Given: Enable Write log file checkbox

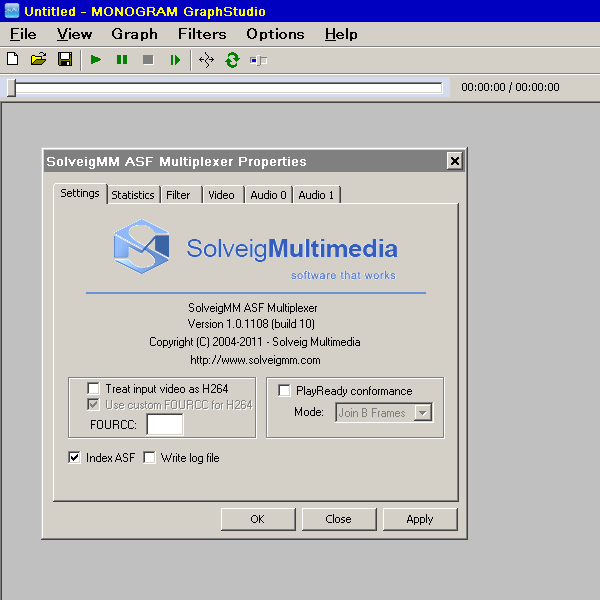Looking at the screenshot, I should point(149,457).
